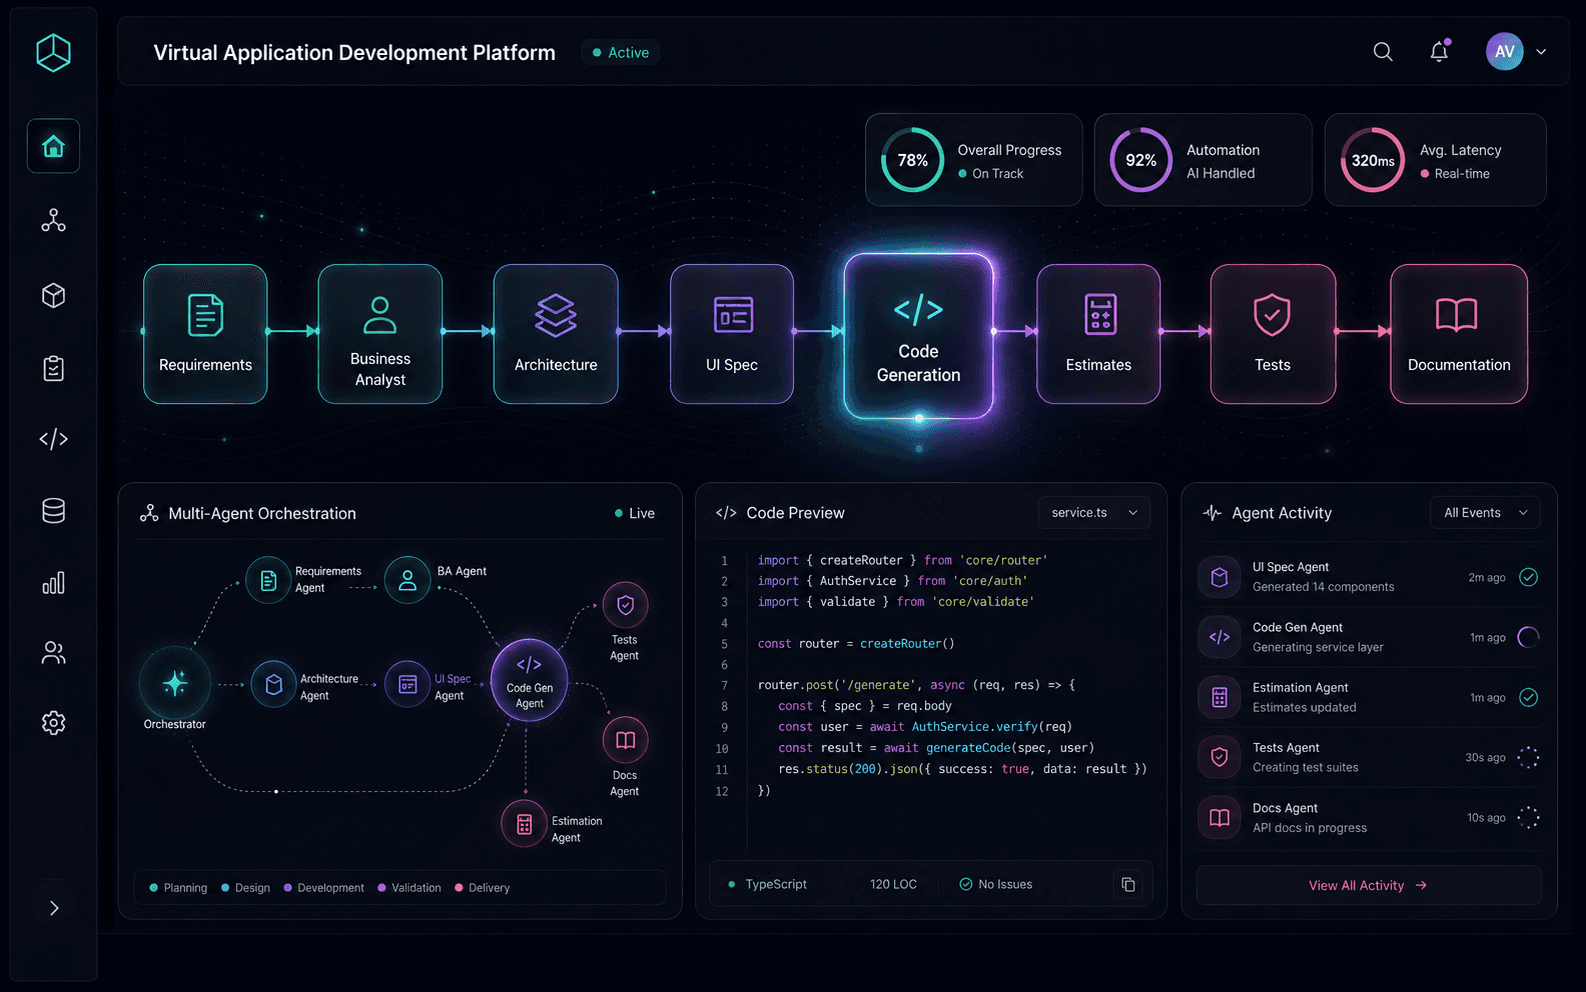Image resolution: width=1586 pixels, height=992 pixels.
Task: Select the Architecture pipeline stage
Action: tap(556, 334)
